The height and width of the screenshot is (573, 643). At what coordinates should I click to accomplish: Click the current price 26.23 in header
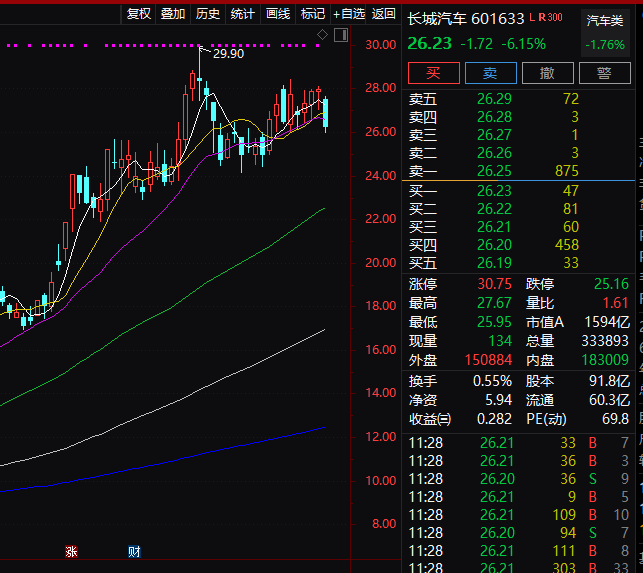coord(429,43)
